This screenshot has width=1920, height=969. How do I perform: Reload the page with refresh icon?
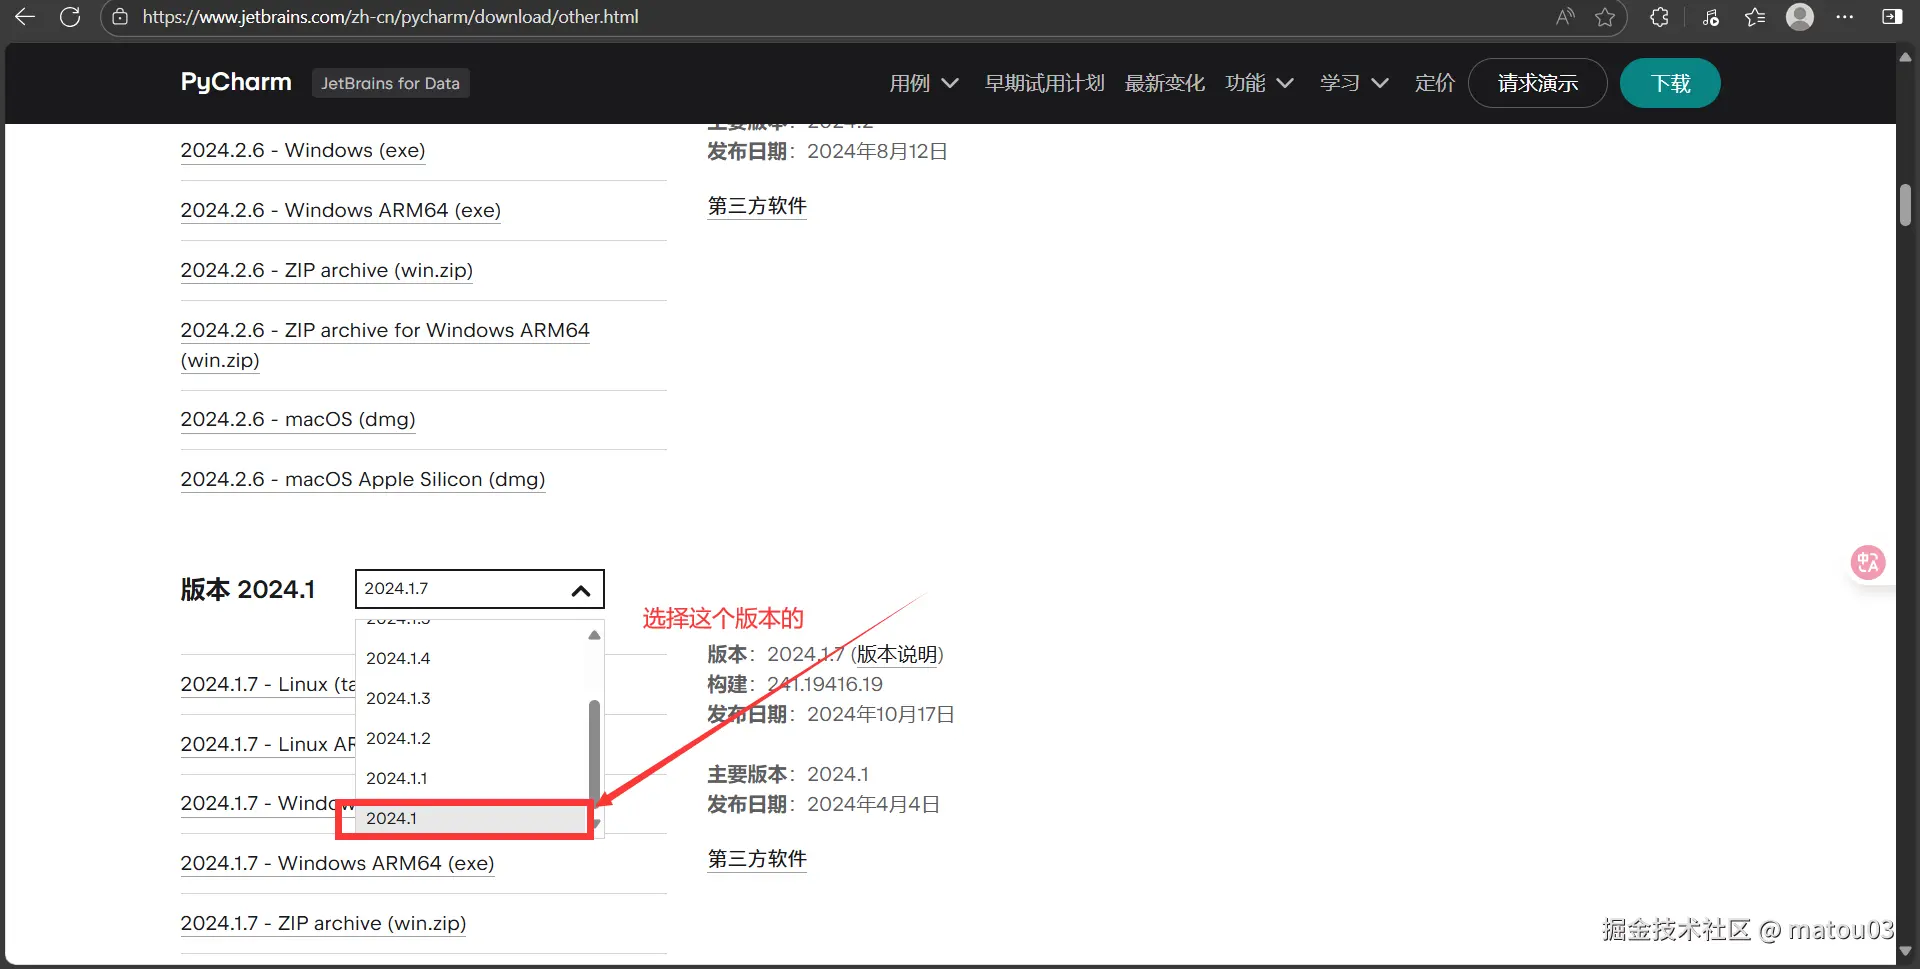[70, 17]
